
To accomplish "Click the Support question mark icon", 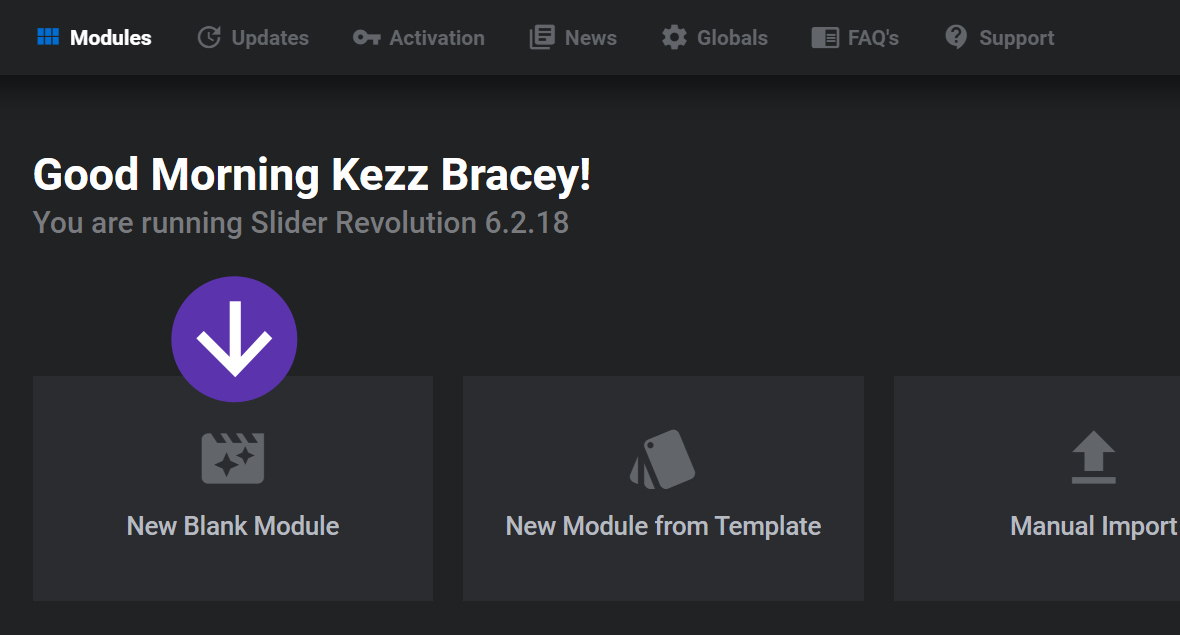I will 956,38.
